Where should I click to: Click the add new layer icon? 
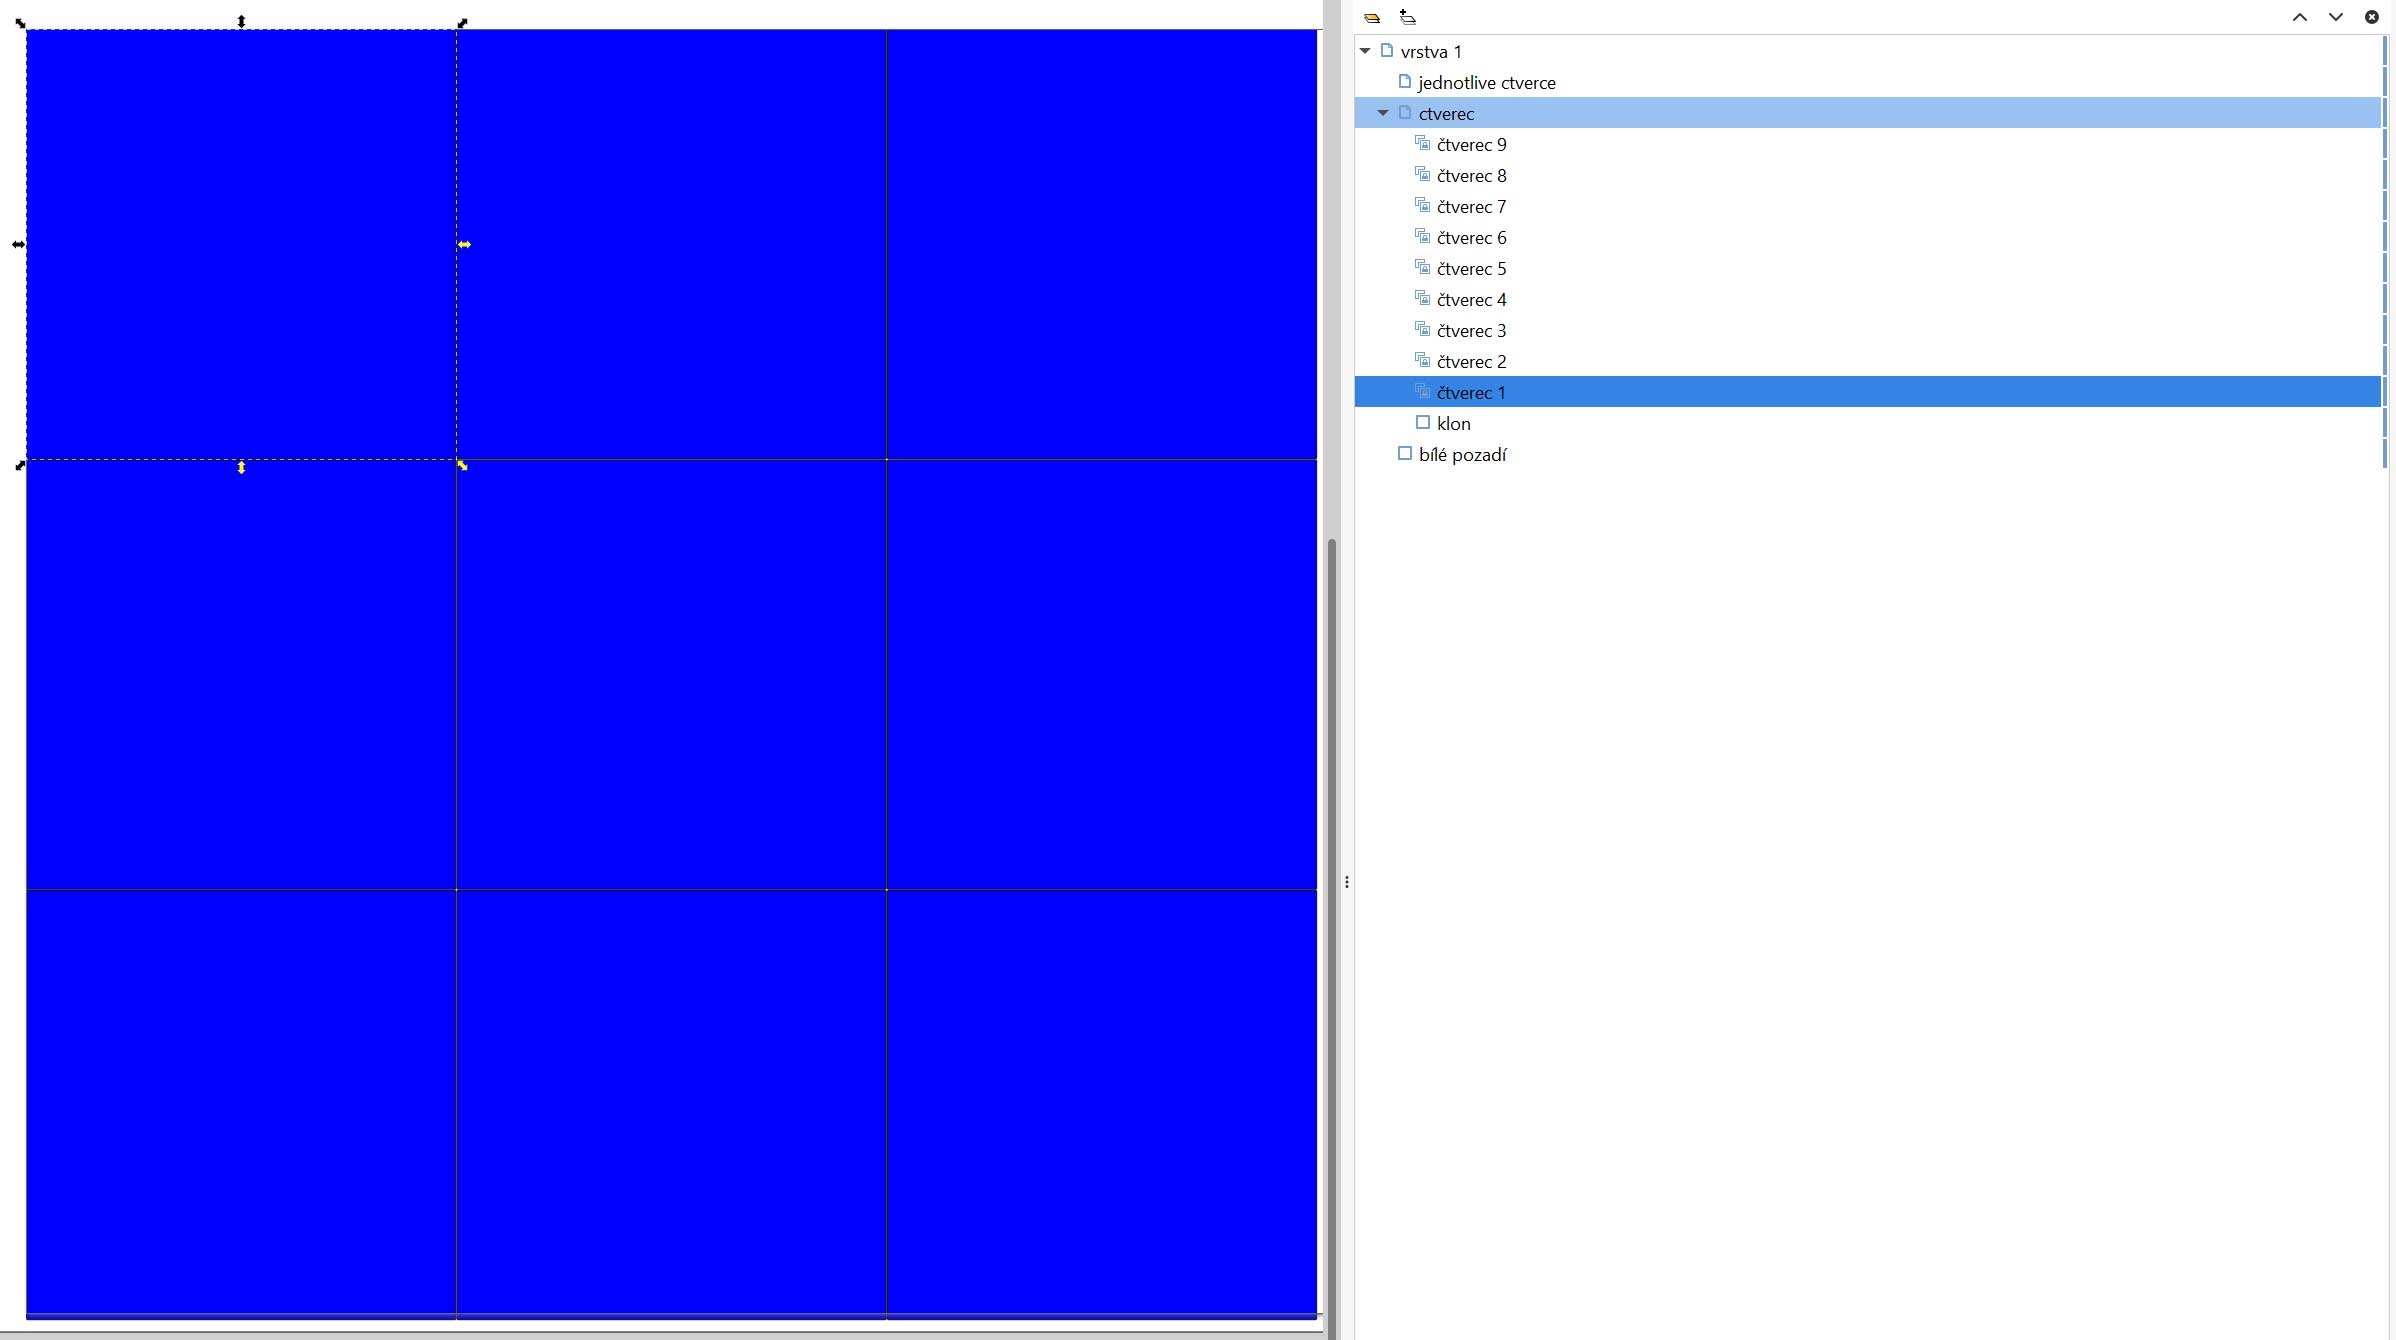(x=1407, y=17)
